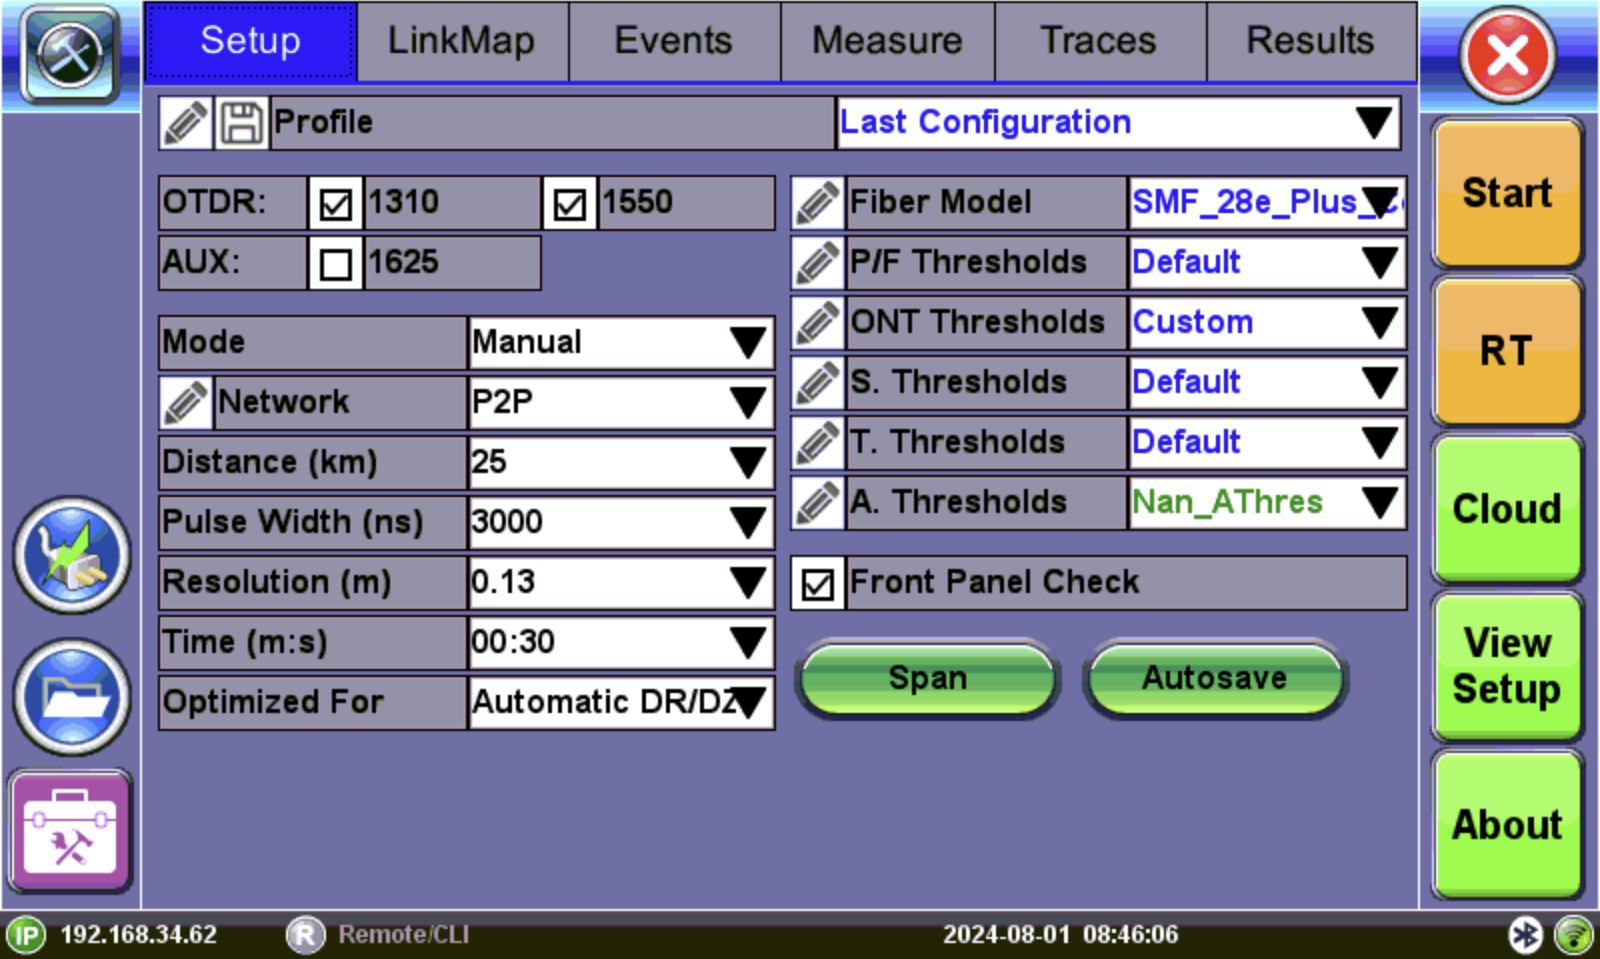Switch to the Results tab
This screenshot has width=1600, height=959.
(x=1311, y=41)
